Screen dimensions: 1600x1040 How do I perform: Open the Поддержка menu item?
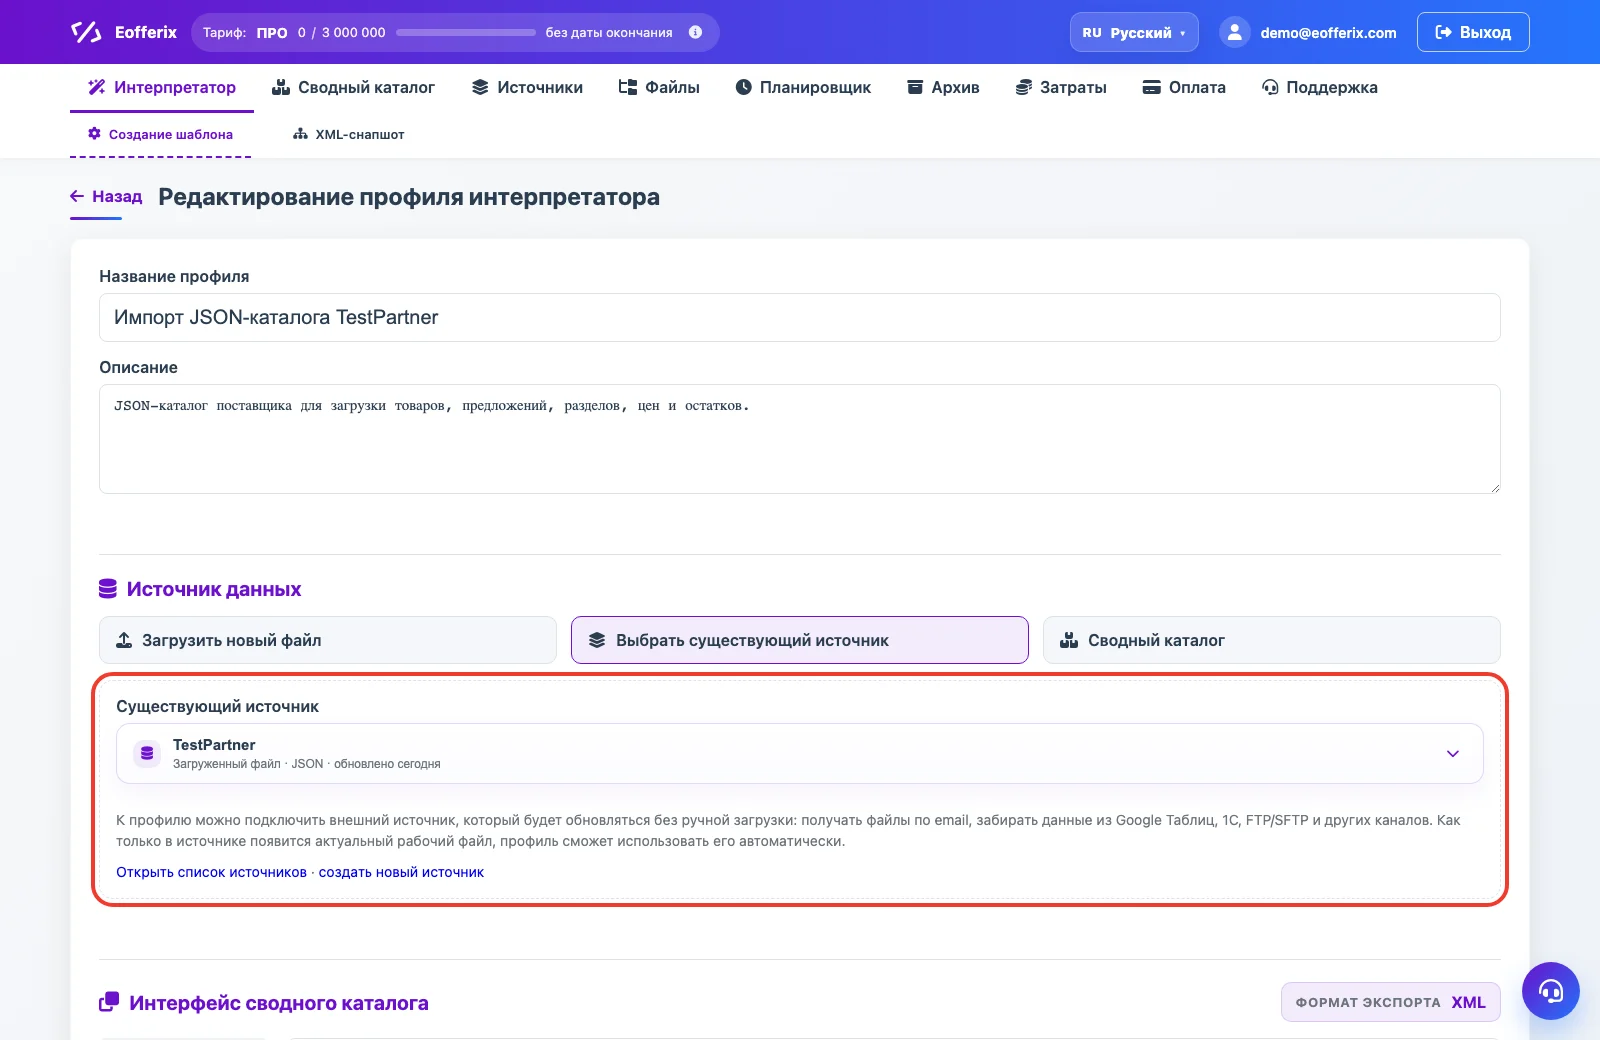pyautogui.click(x=1320, y=87)
